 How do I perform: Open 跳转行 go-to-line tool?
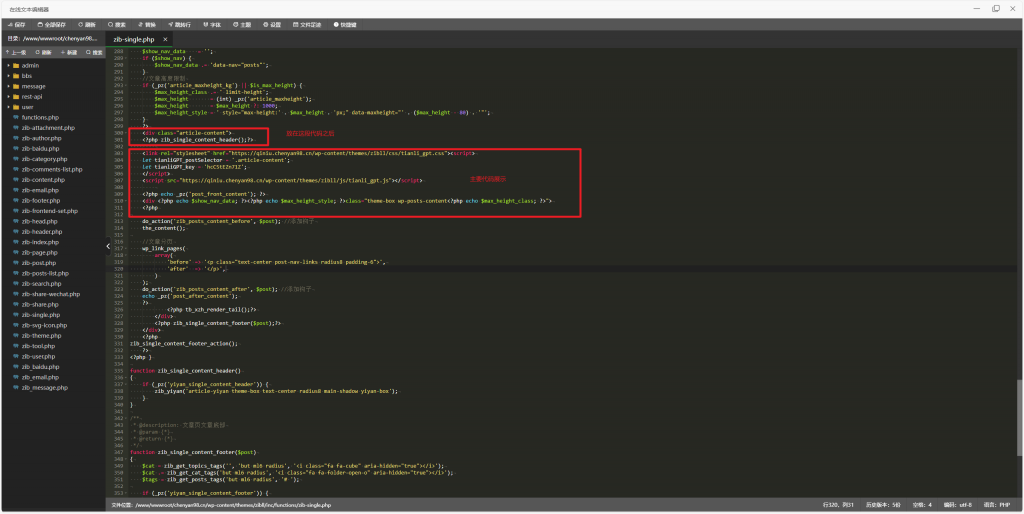coord(180,23)
